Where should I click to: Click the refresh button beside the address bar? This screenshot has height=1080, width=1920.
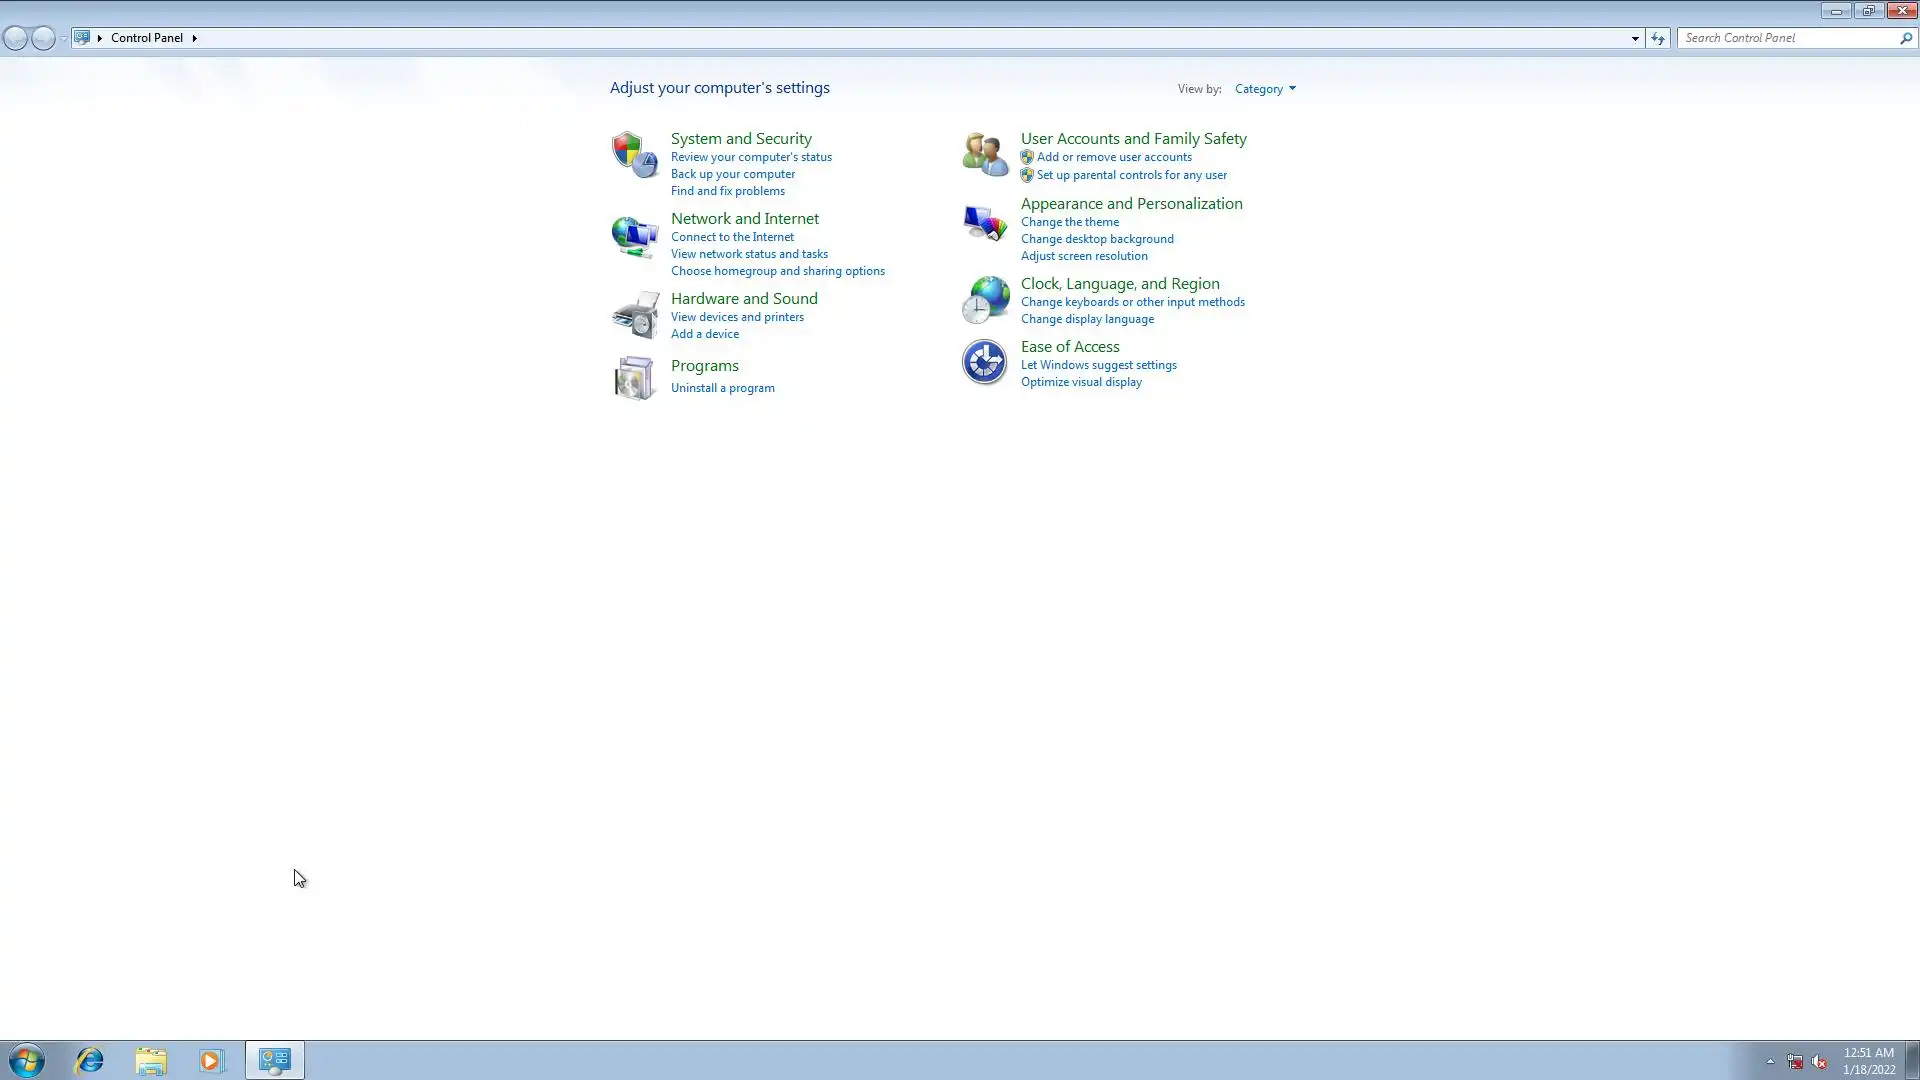(1658, 38)
